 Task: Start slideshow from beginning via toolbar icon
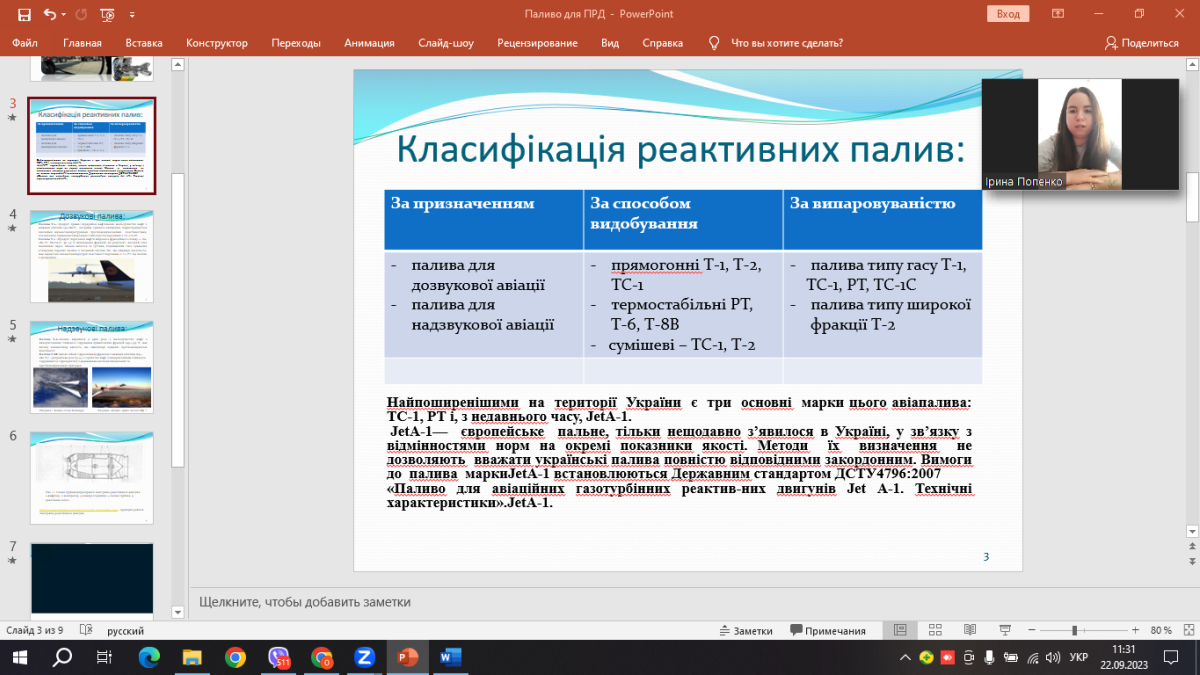click(107, 14)
